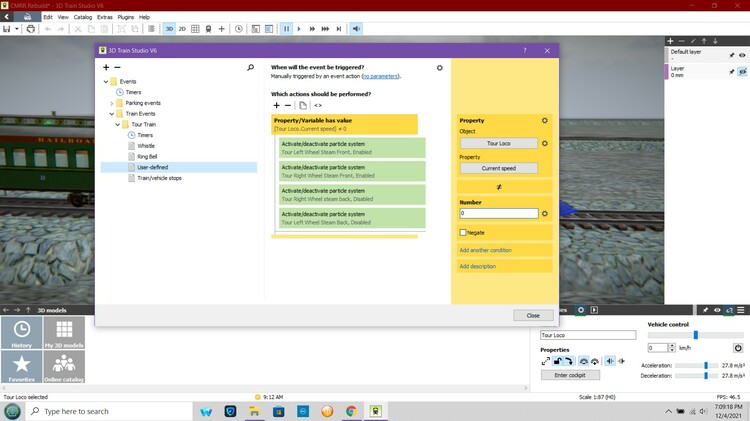This screenshot has height=421, width=750.
Task: Toggle the sound speaker icon in the toolbar
Action: [x=356, y=29]
